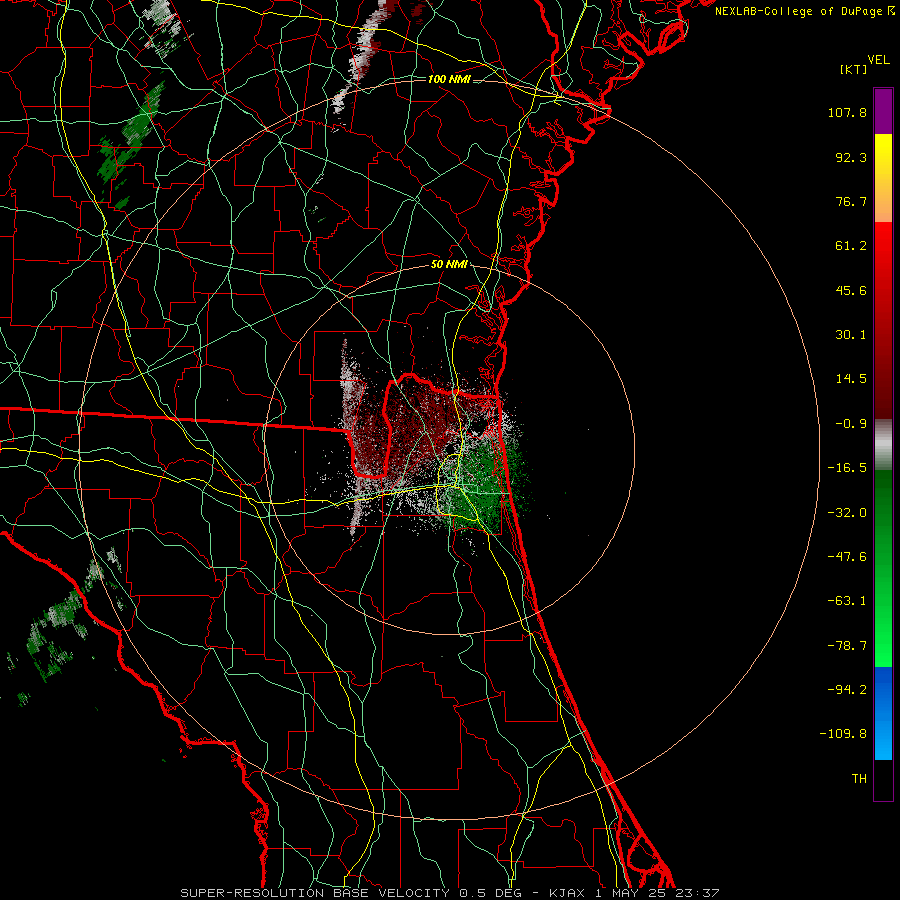The width and height of the screenshot is (900, 900).
Task: Click the -109.8 value on the velocity scale
Action: pyautogui.click(x=843, y=734)
